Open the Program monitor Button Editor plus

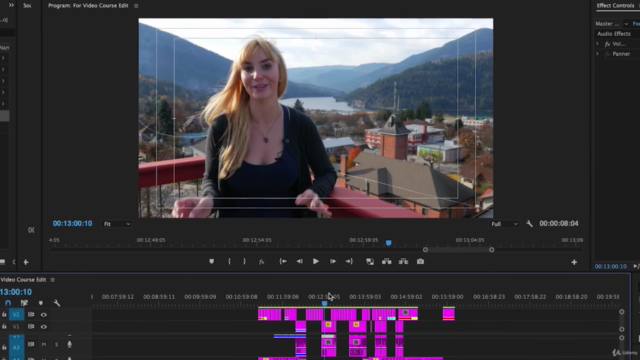574,262
